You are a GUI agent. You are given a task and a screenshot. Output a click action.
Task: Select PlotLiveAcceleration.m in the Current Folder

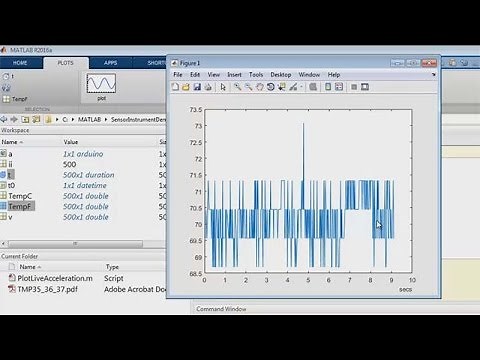(55, 278)
